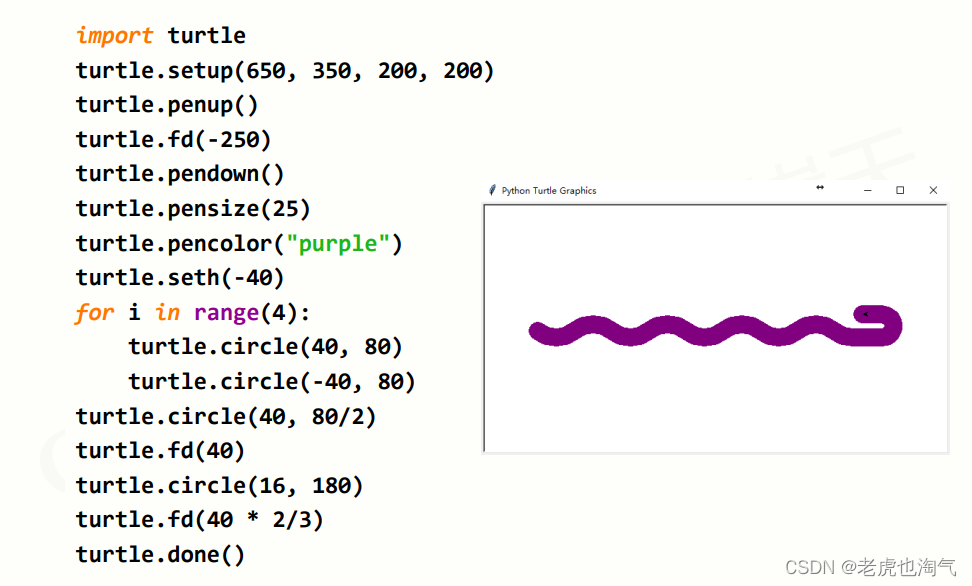This screenshot has height=586, width=972.
Task: Click the line 'turtle.pencolor("purple")'
Action: tap(239, 243)
